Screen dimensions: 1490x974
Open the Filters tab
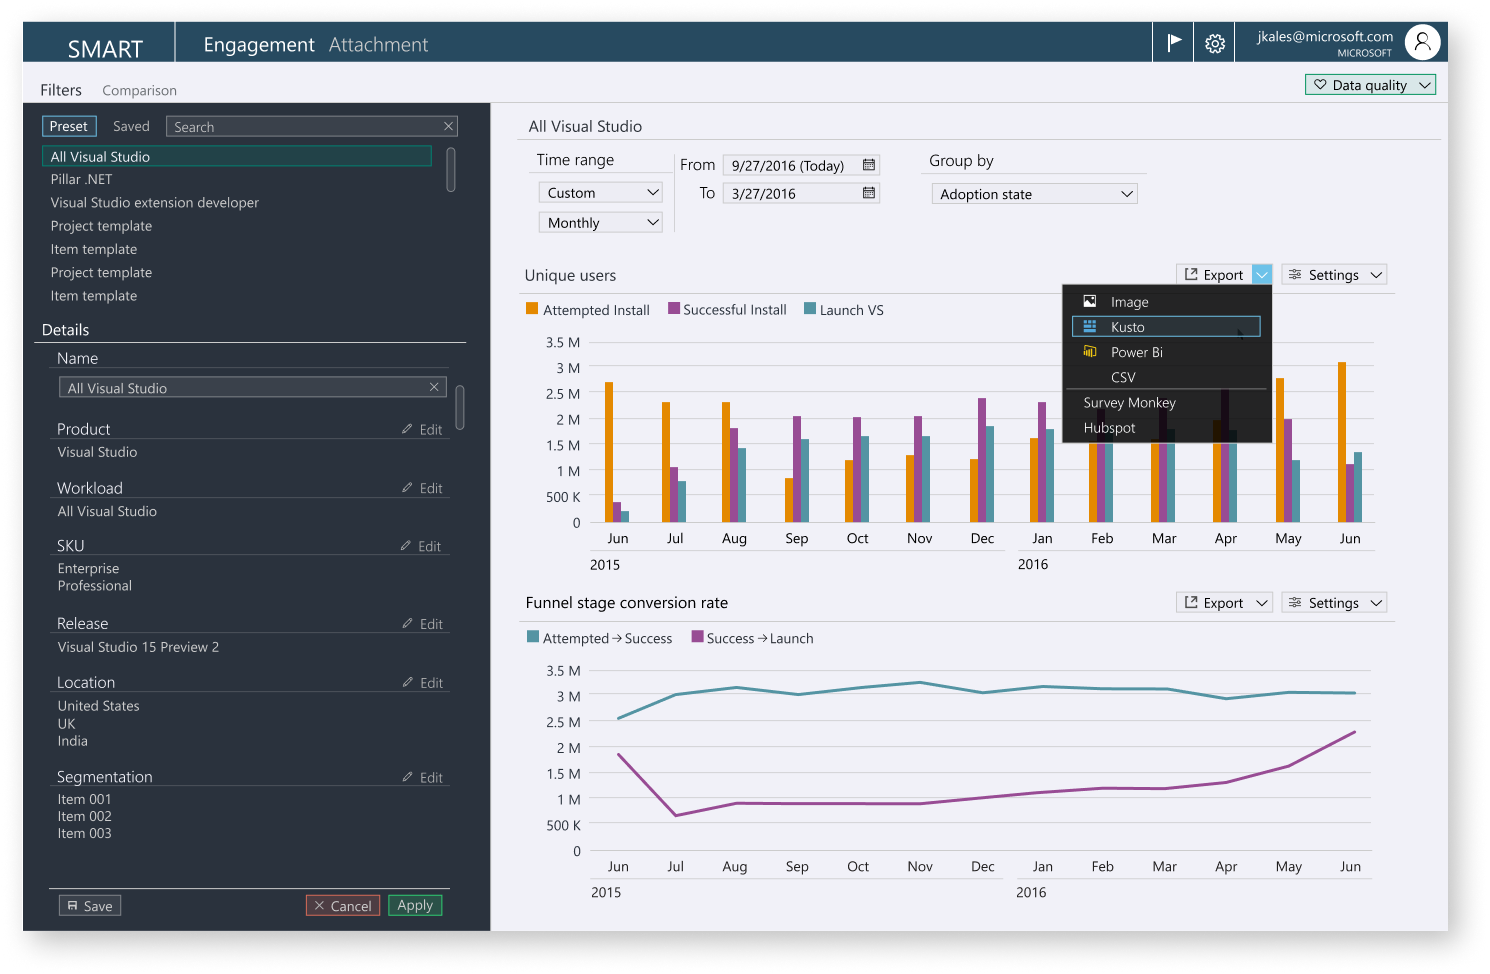[x=61, y=90]
